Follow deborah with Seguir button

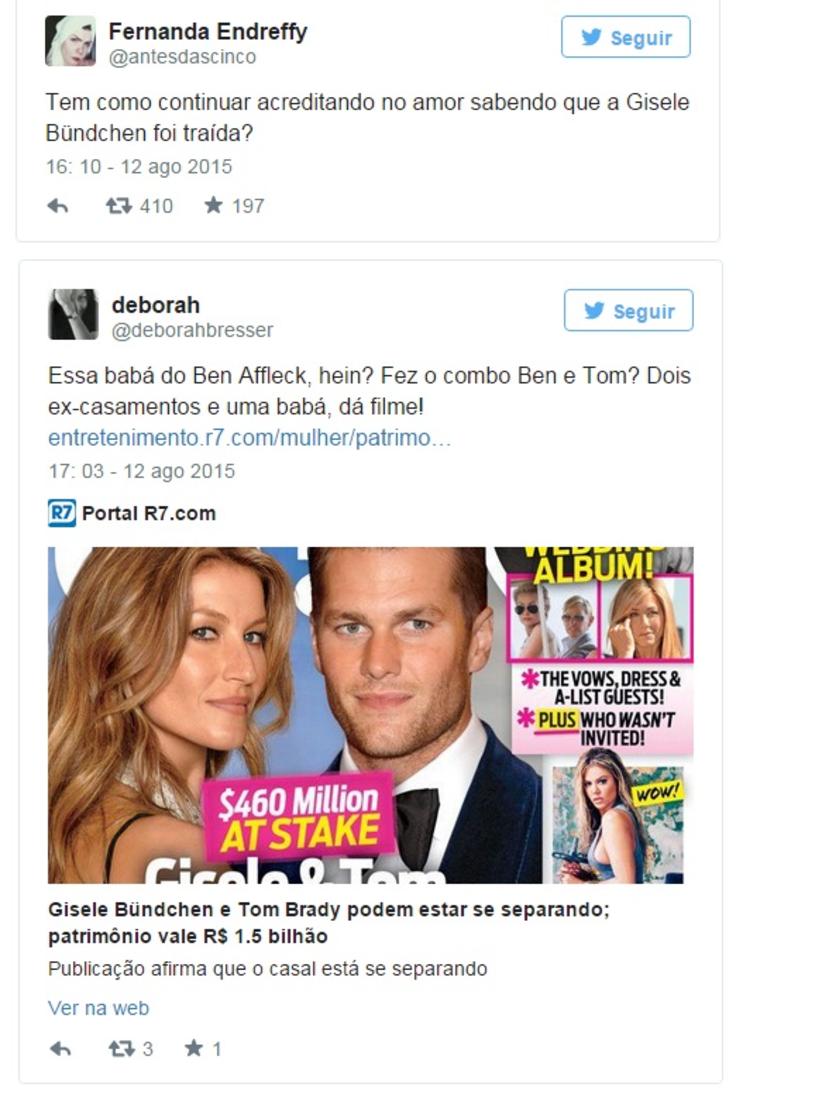point(628,310)
